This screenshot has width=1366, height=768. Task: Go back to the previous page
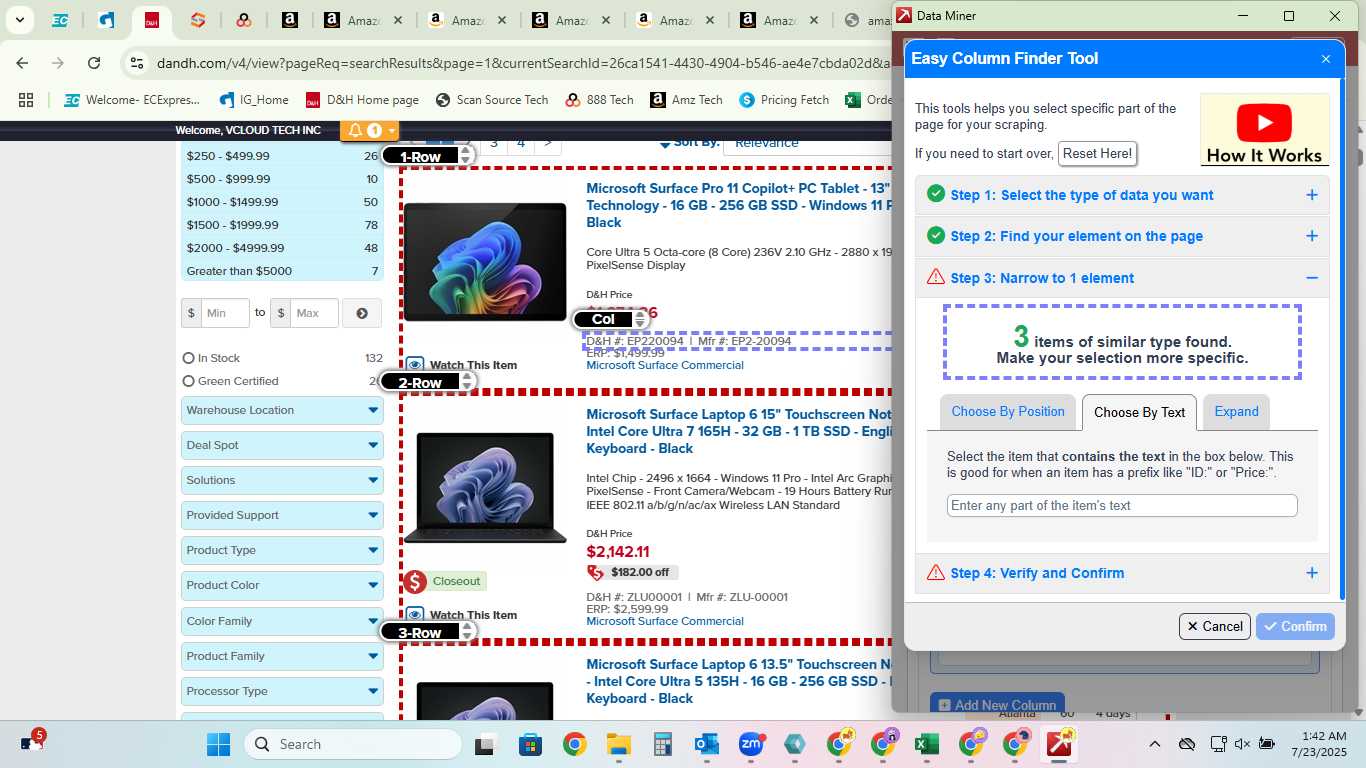22,63
